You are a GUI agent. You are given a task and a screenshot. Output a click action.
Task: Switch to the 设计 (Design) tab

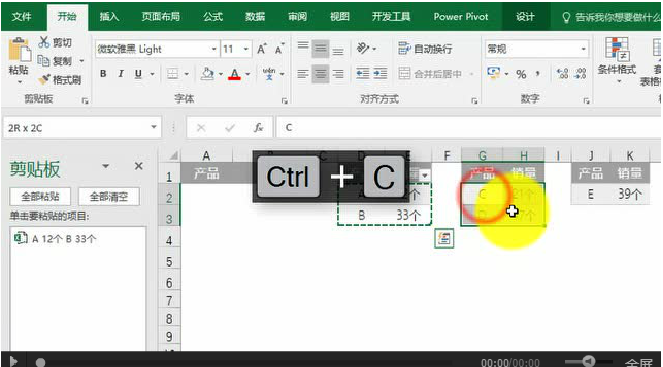pyautogui.click(x=525, y=17)
